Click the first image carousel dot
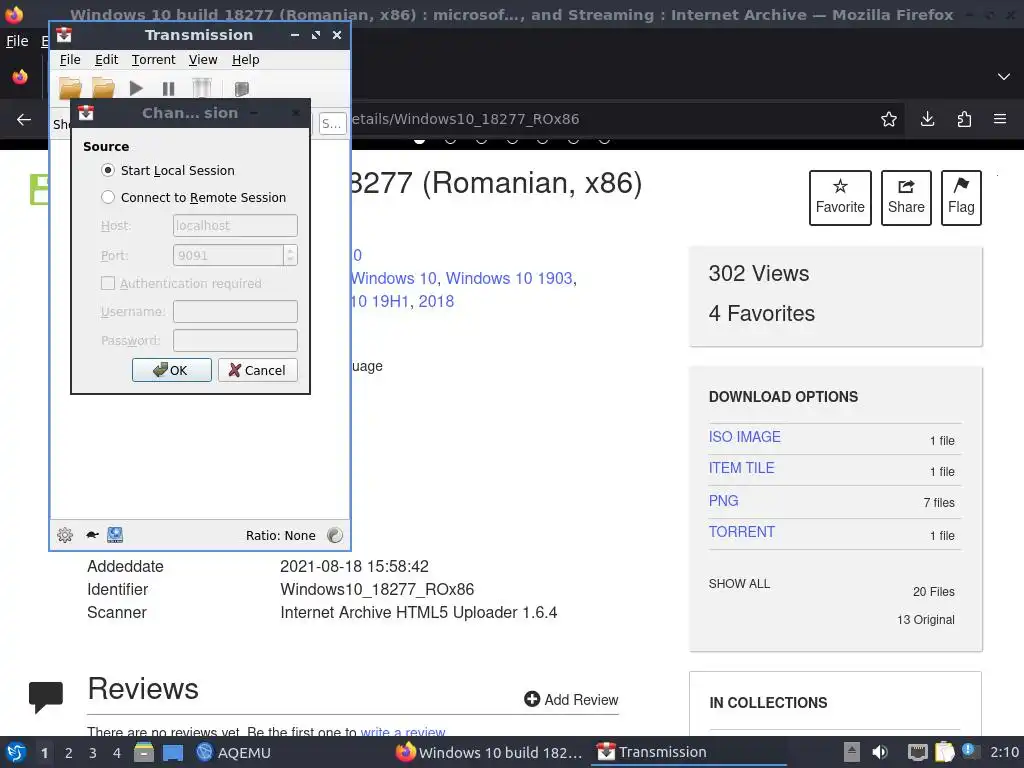 (419, 139)
